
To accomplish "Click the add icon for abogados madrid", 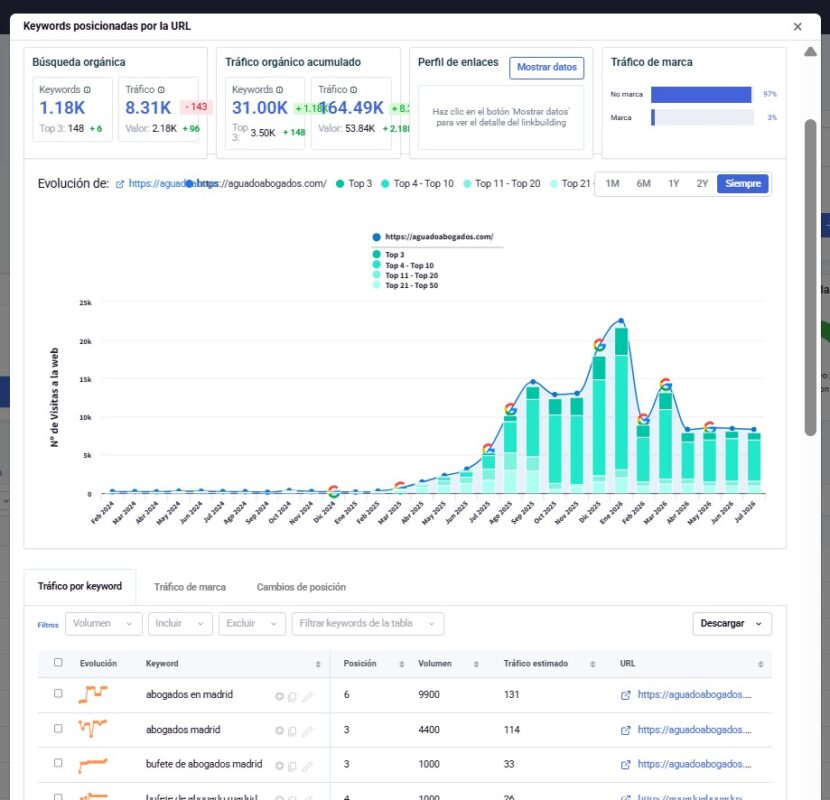I will [279, 731].
